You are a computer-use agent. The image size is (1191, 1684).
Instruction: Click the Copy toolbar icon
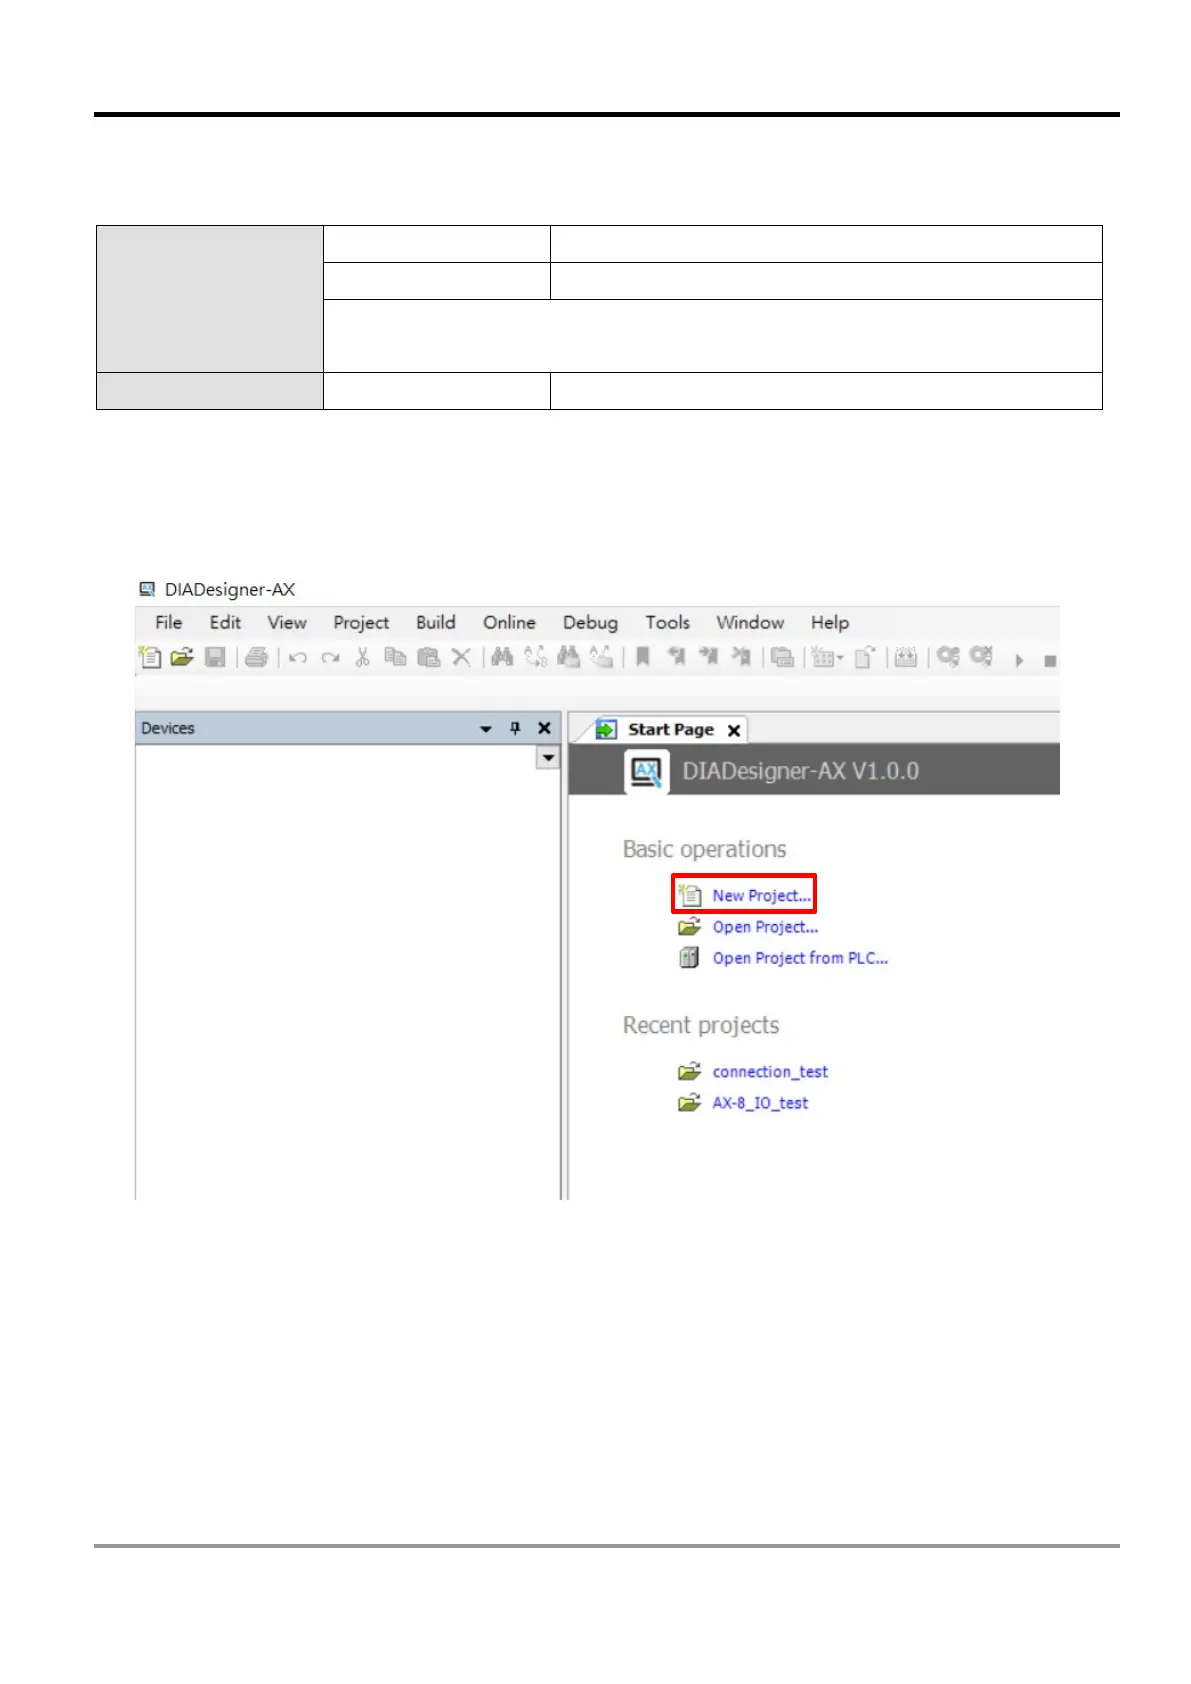click(x=395, y=657)
